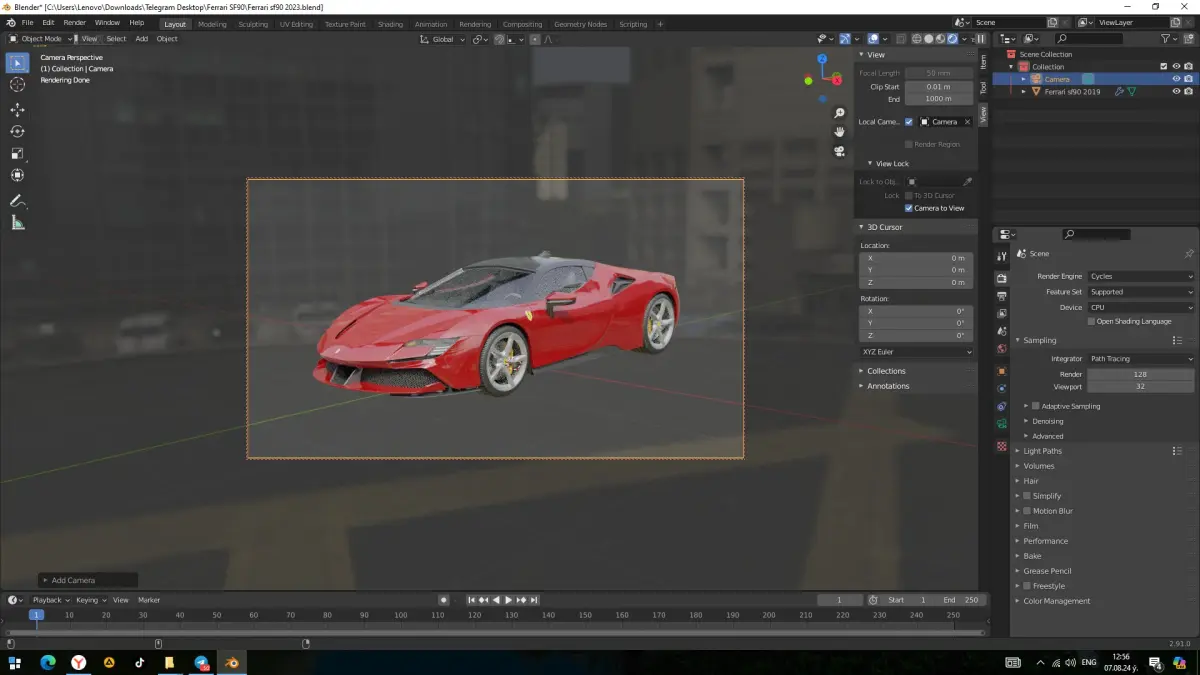Viewport: 1200px width, 675px height.
Task: Expand the Color Management panel
Action: pos(1056,601)
